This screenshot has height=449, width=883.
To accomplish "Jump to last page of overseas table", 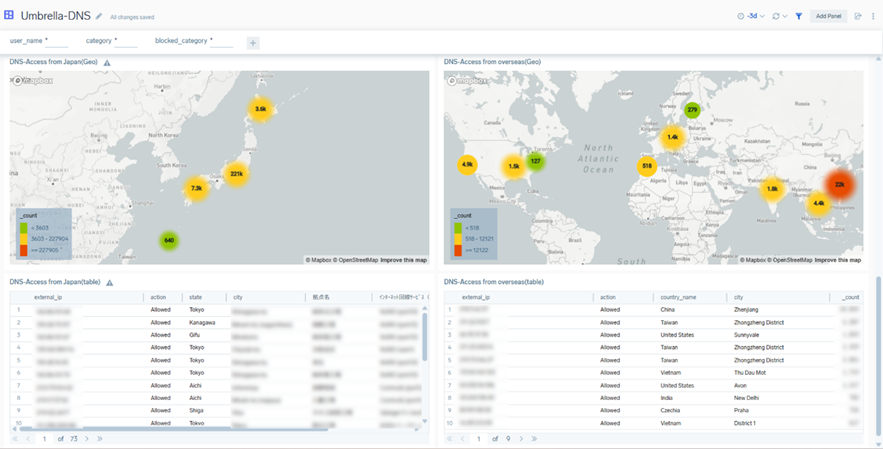I will click(x=534, y=438).
